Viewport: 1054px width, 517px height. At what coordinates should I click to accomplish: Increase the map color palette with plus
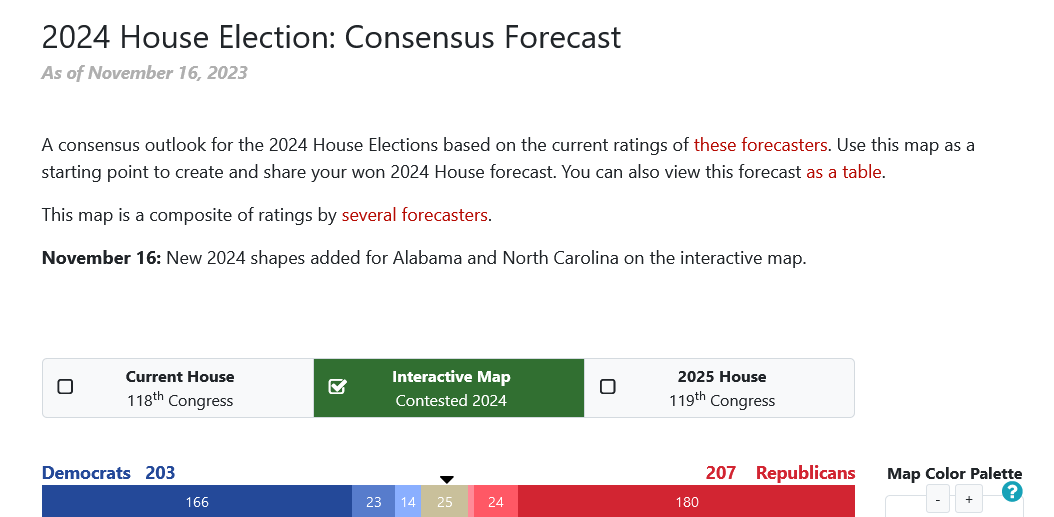point(969,500)
